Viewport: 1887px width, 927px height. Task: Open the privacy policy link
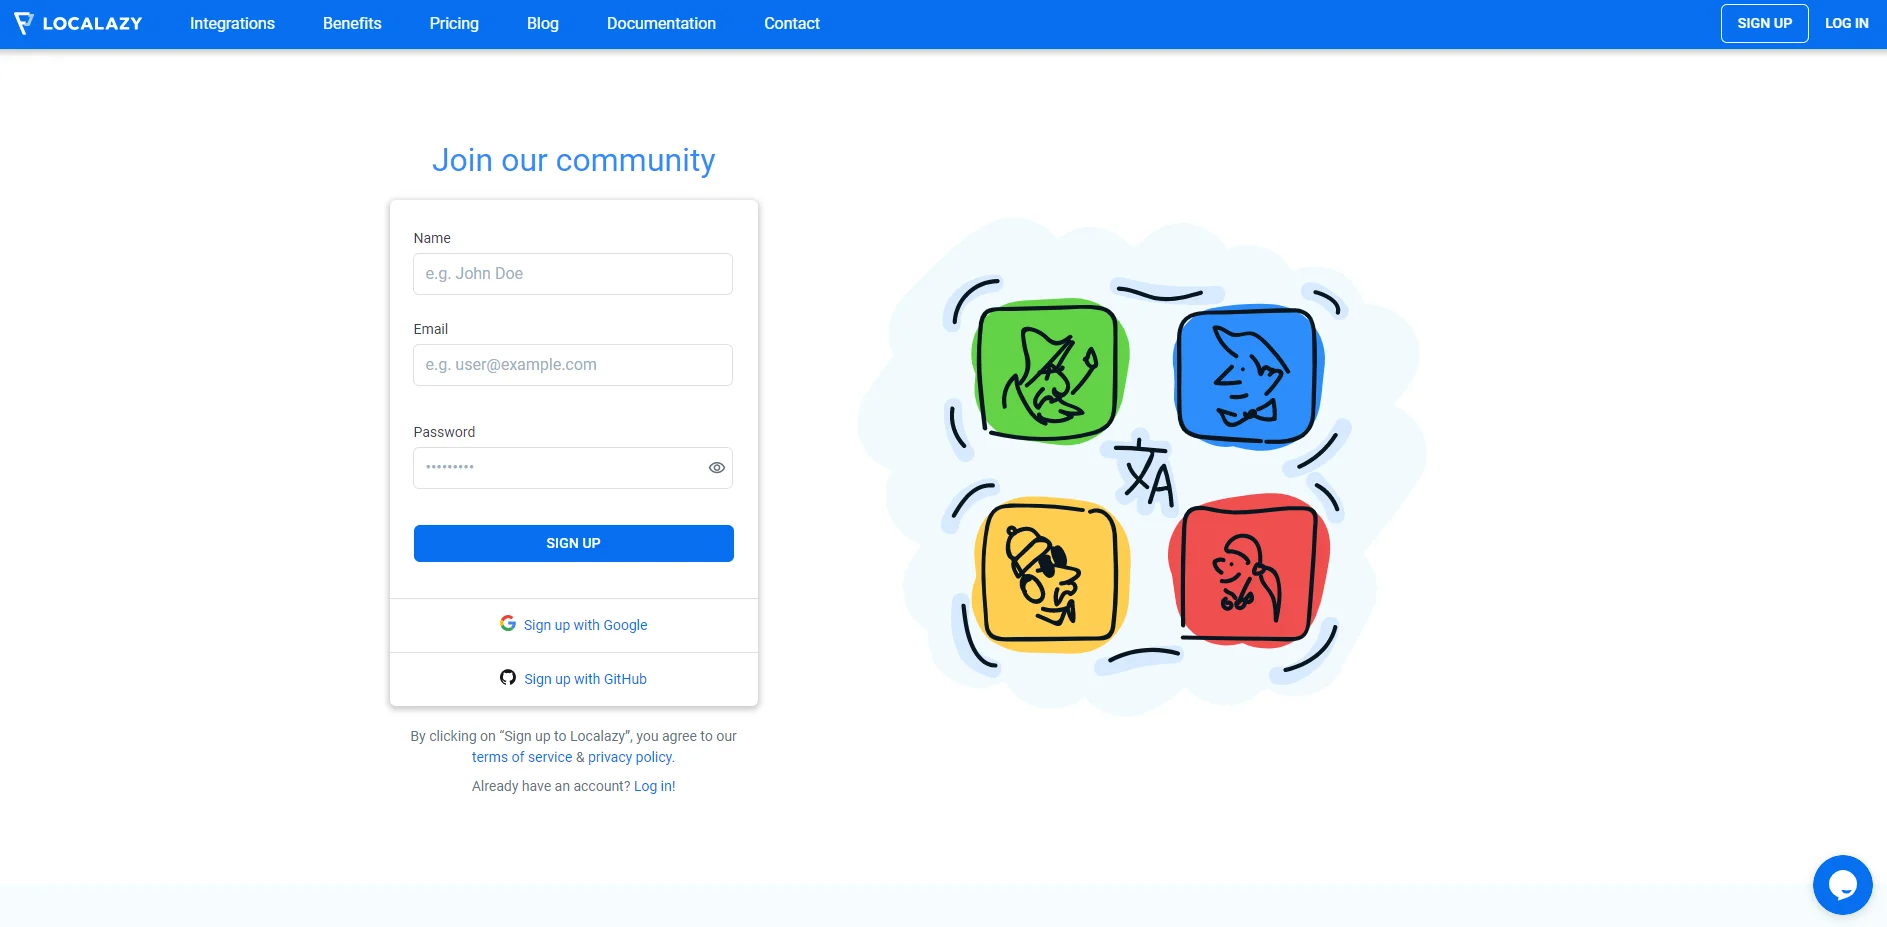631,757
